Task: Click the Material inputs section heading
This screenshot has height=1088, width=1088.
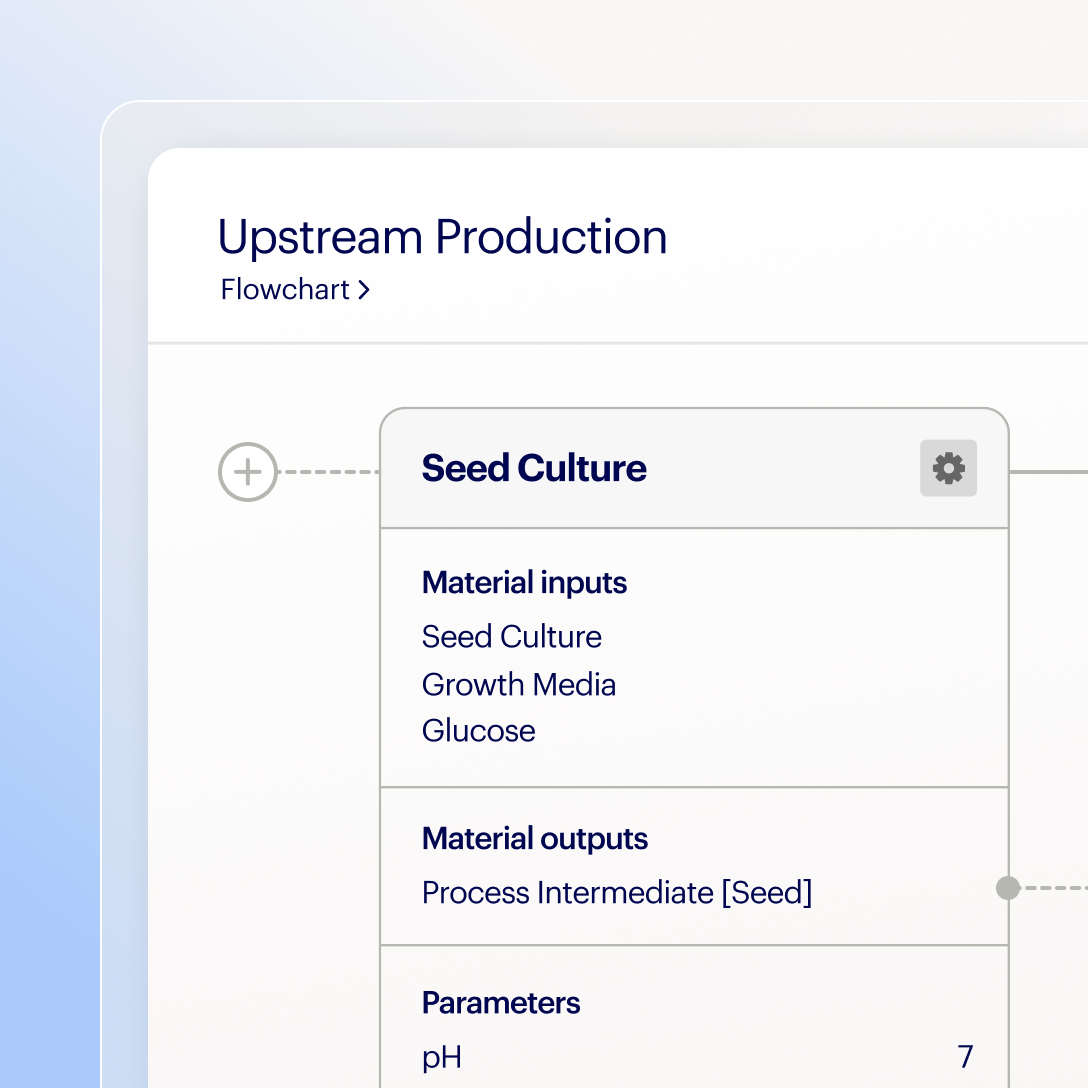Action: 524,583
